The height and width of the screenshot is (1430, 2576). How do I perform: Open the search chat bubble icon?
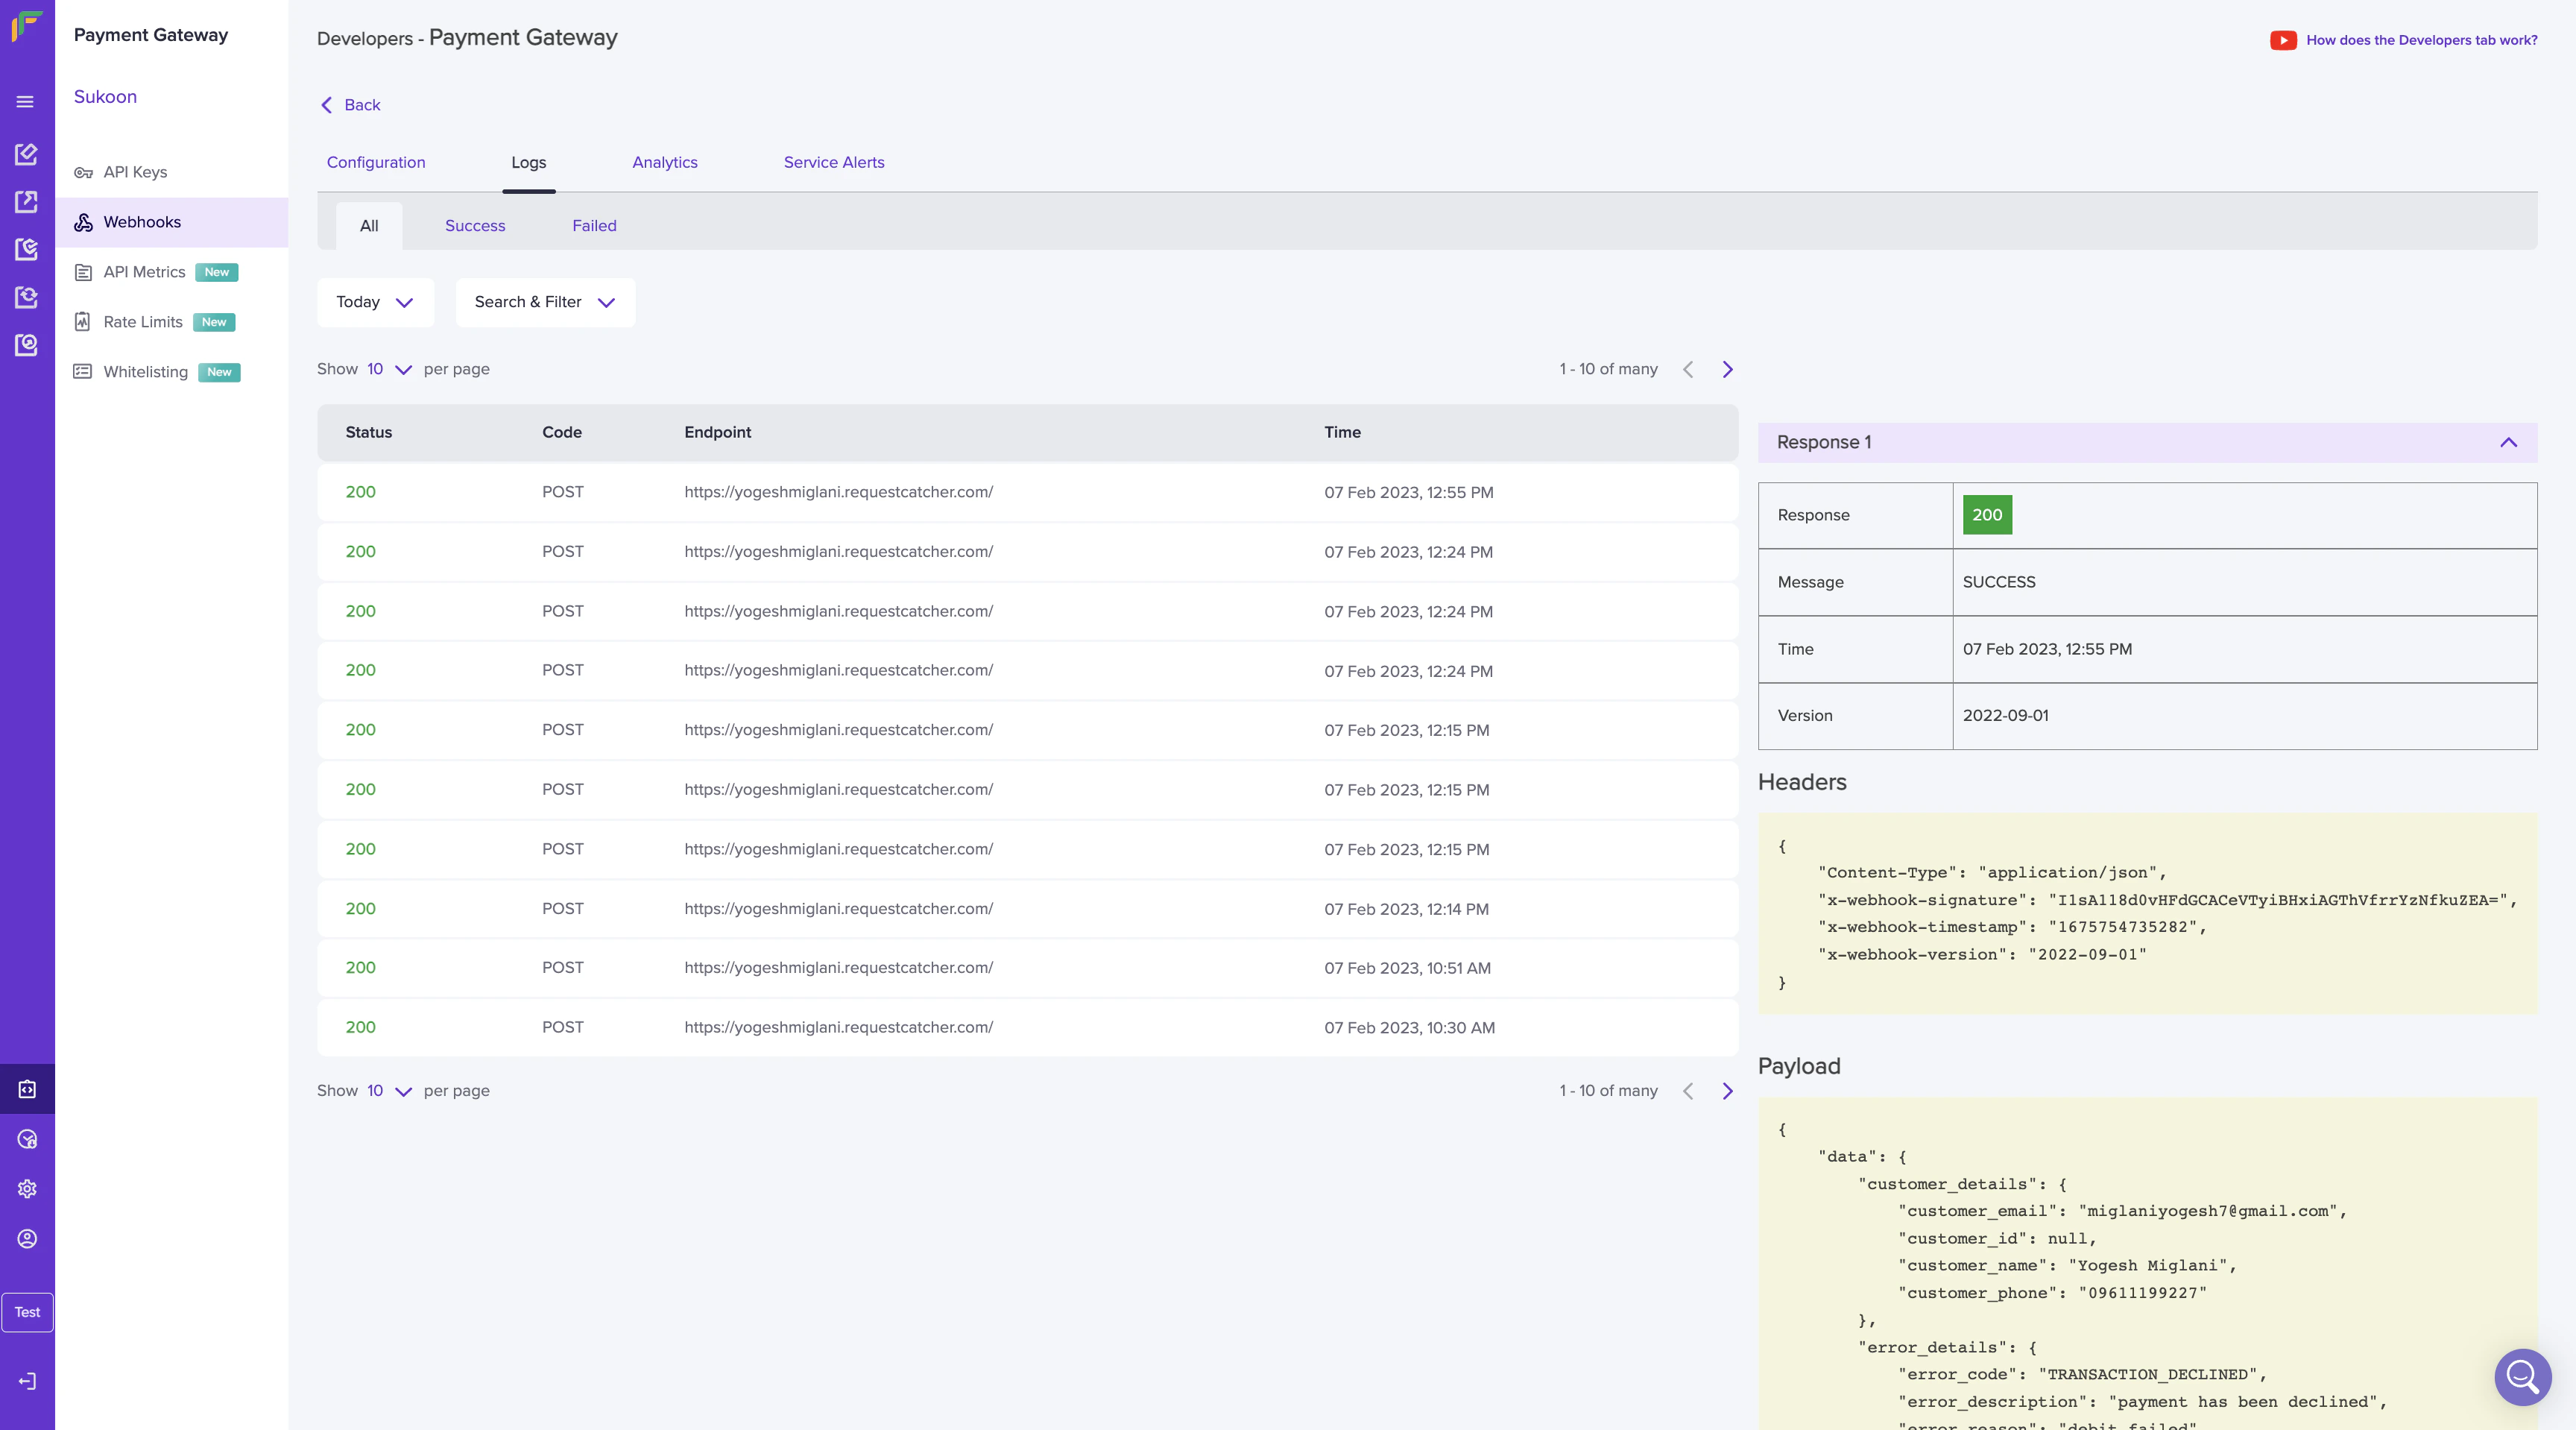point(2522,1377)
